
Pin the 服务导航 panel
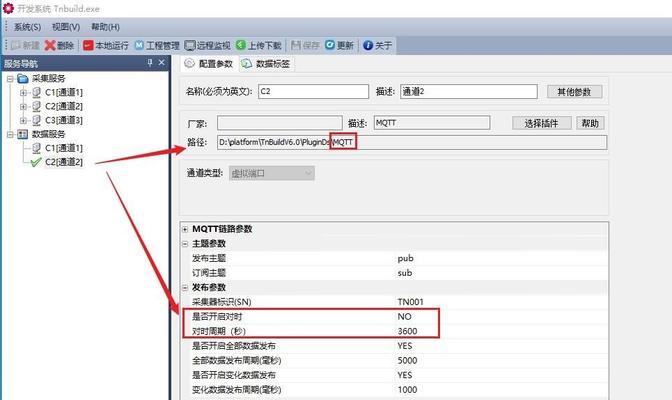(x=150, y=63)
